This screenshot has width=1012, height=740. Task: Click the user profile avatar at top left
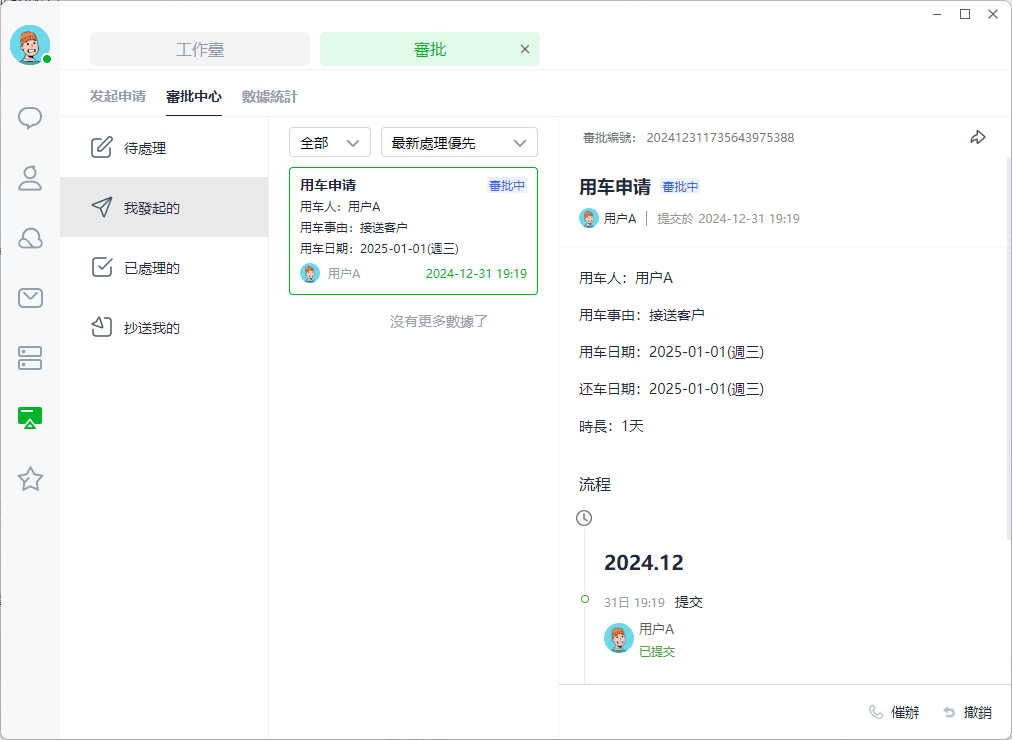click(30, 45)
